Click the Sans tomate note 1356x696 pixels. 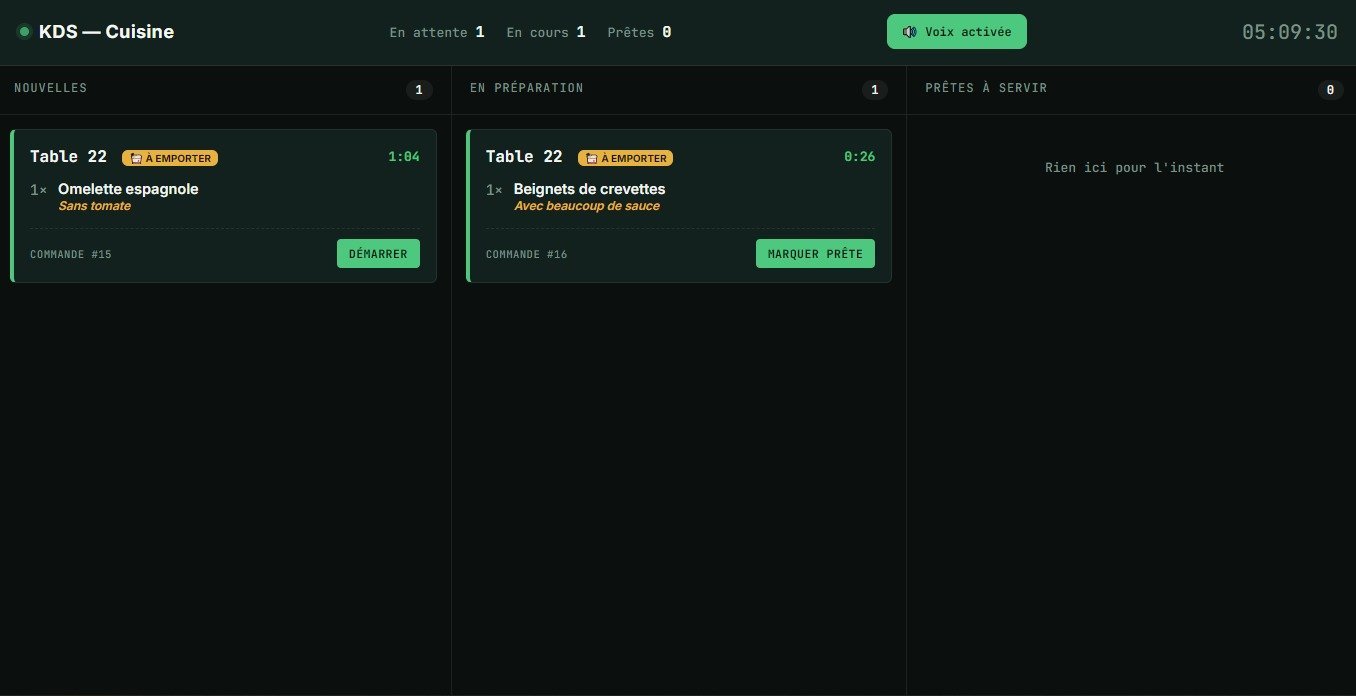point(94,206)
